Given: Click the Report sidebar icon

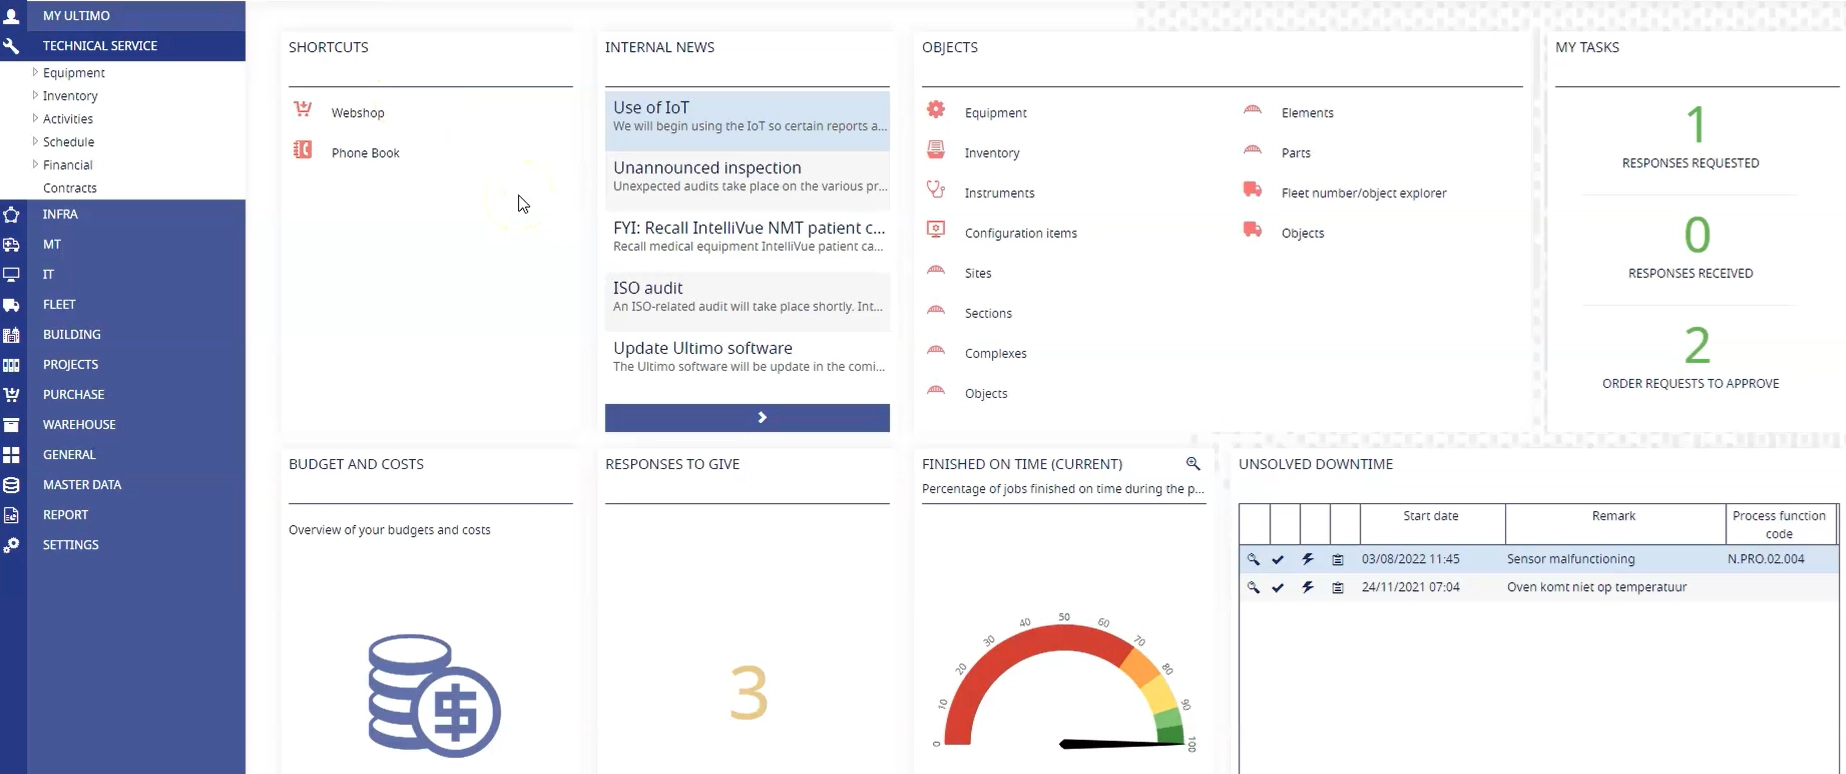Looking at the screenshot, I should (x=11, y=514).
